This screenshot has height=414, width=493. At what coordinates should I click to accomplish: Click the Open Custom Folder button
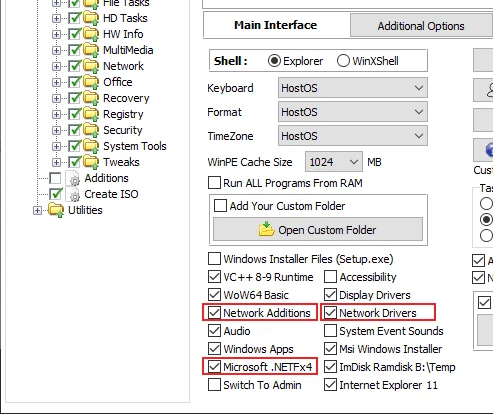click(318, 230)
